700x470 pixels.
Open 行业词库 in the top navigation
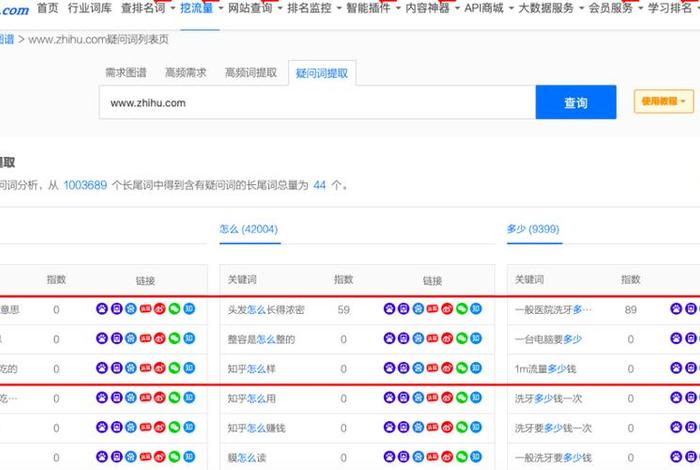pos(90,8)
